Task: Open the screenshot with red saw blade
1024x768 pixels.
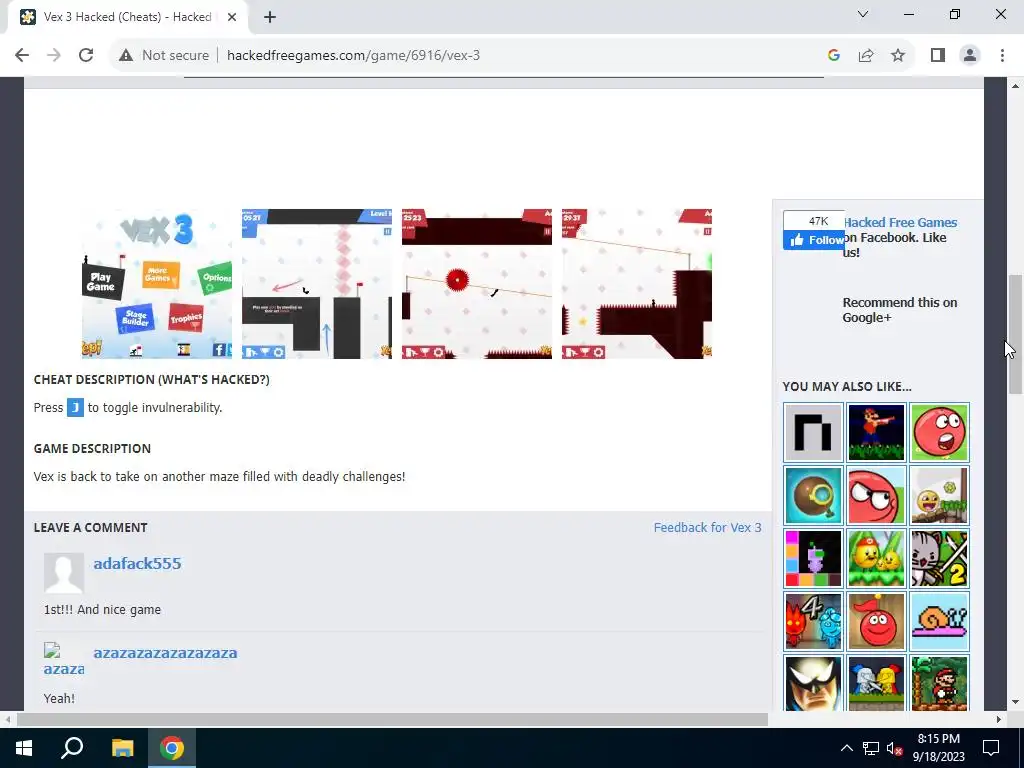Action: coord(477,283)
